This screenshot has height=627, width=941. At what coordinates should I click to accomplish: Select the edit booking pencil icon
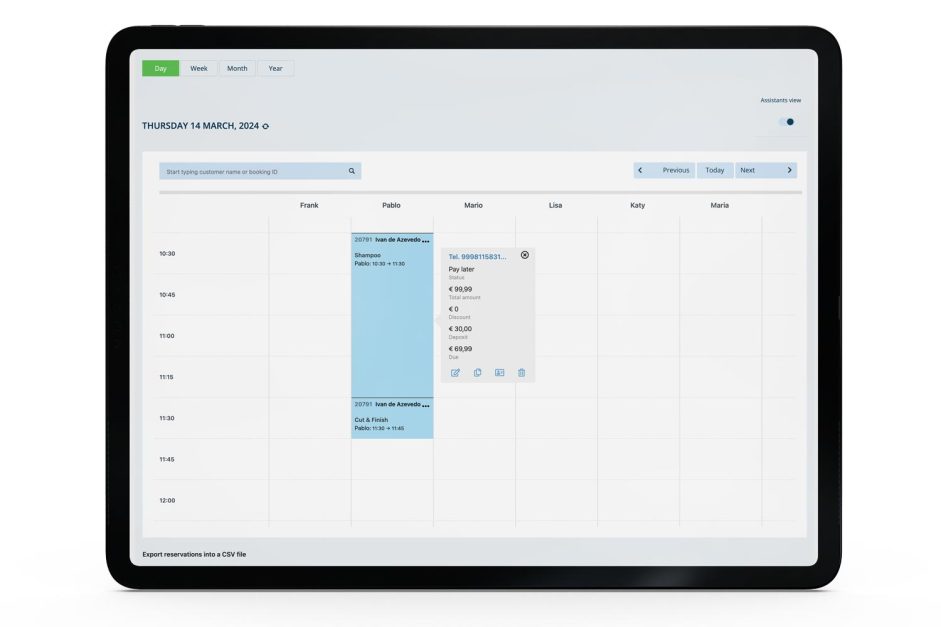pos(455,372)
